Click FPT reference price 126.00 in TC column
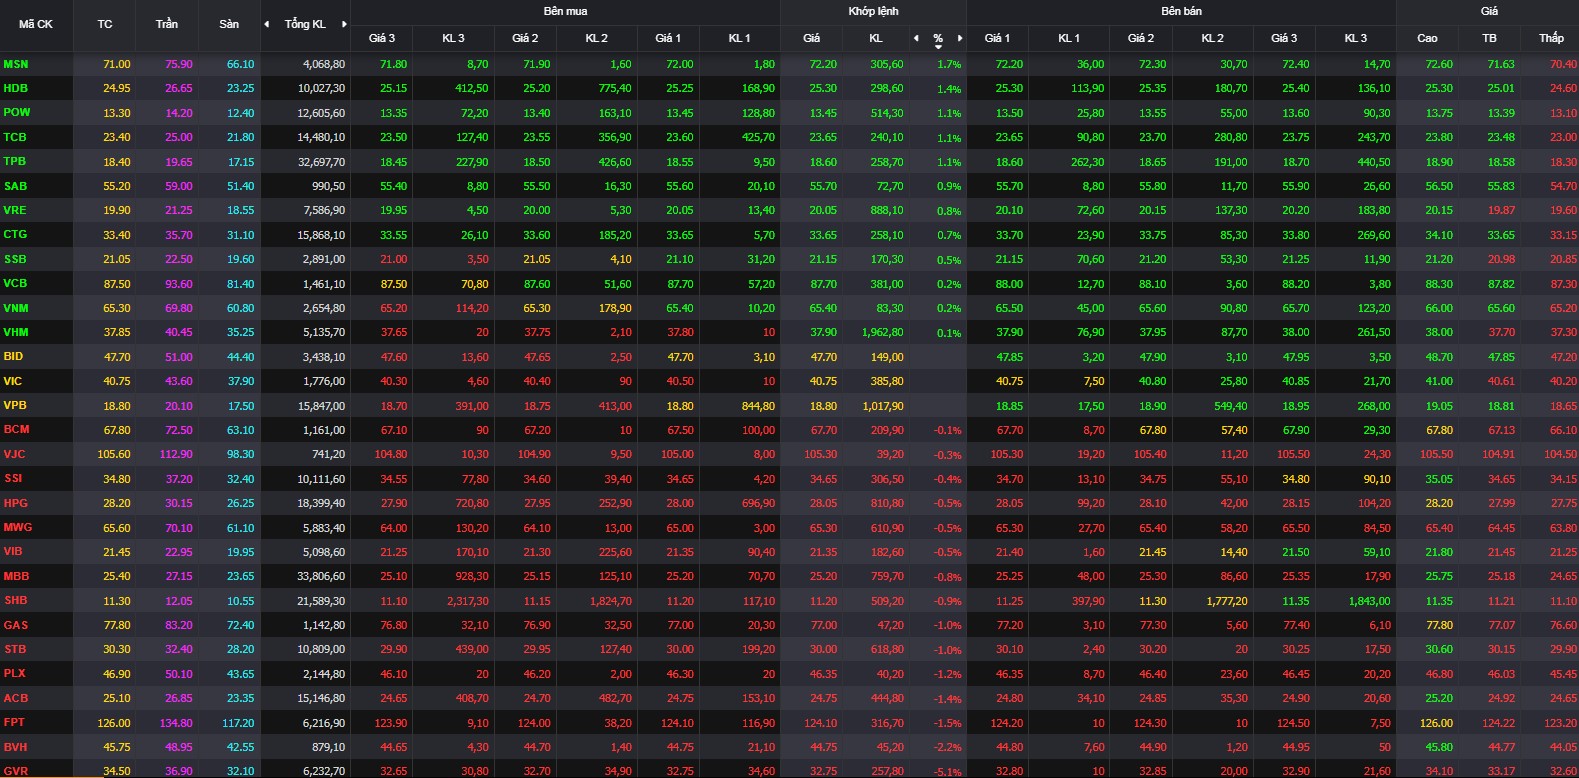The height and width of the screenshot is (778, 1579). (113, 723)
